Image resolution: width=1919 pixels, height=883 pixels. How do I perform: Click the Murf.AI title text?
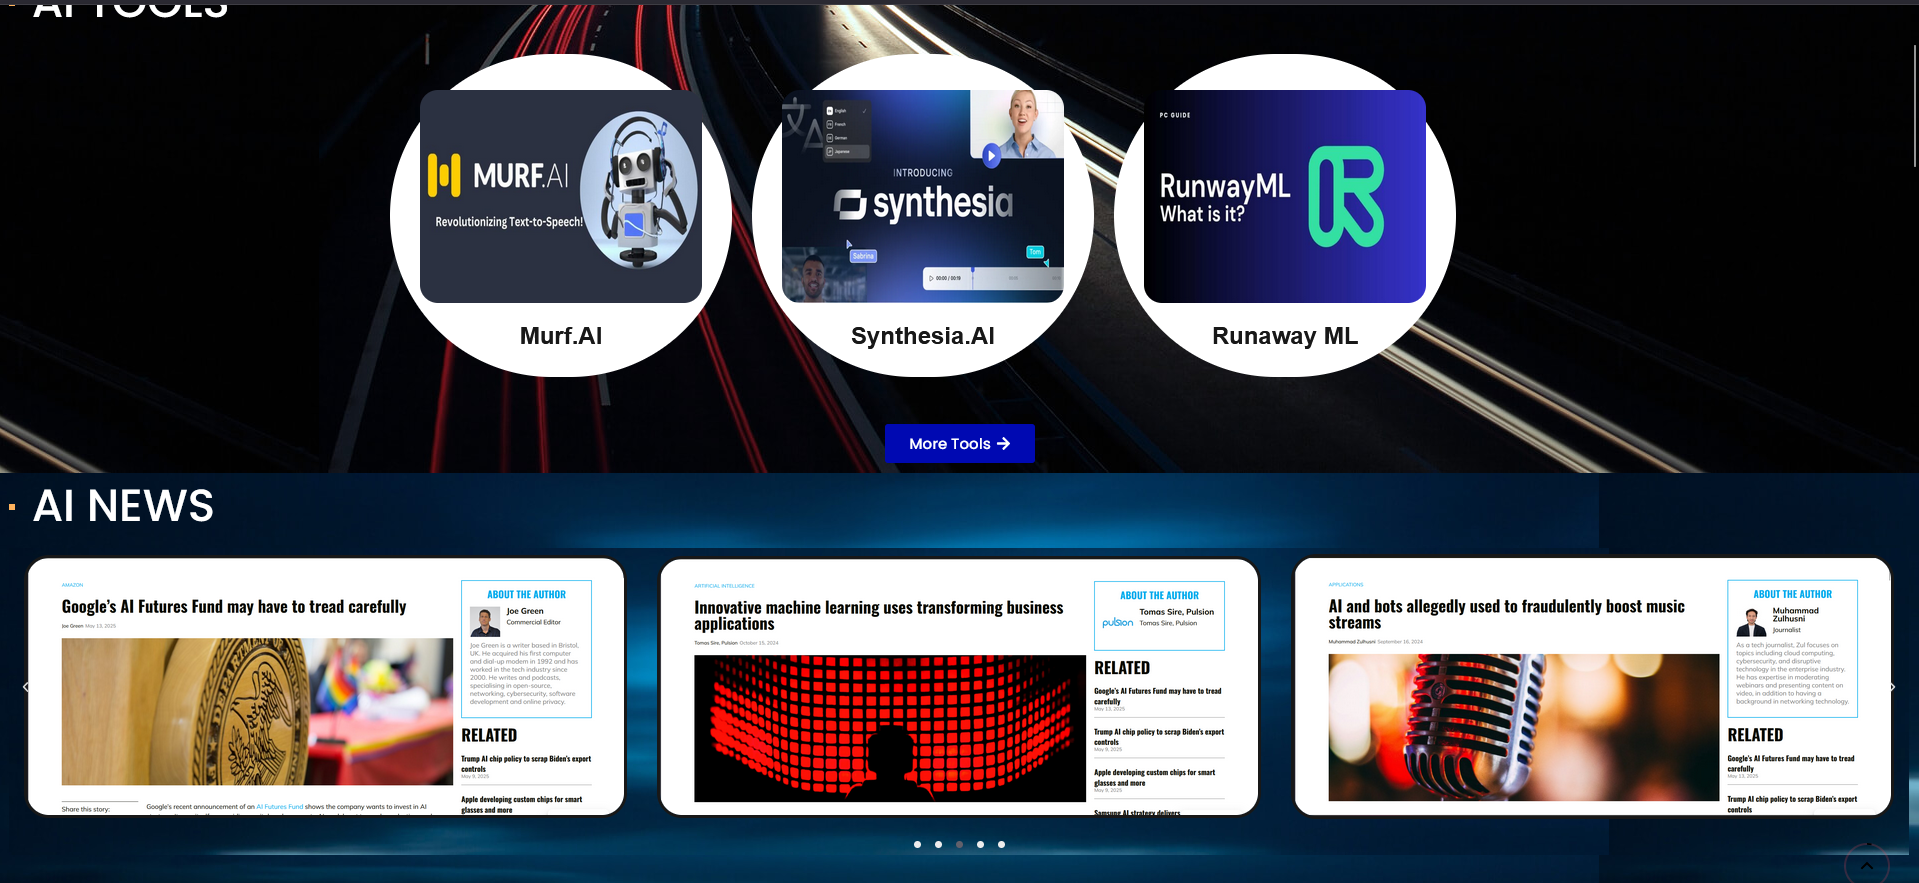[x=561, y=336]
